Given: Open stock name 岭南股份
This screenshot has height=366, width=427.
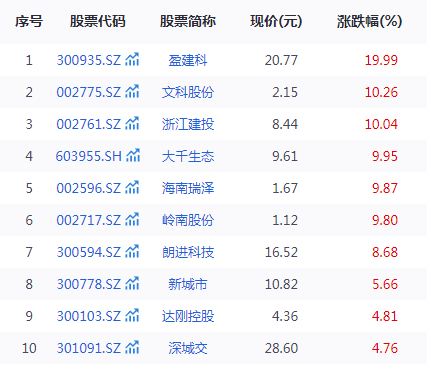Looking at the screenshot, I should tap(188, 221).
